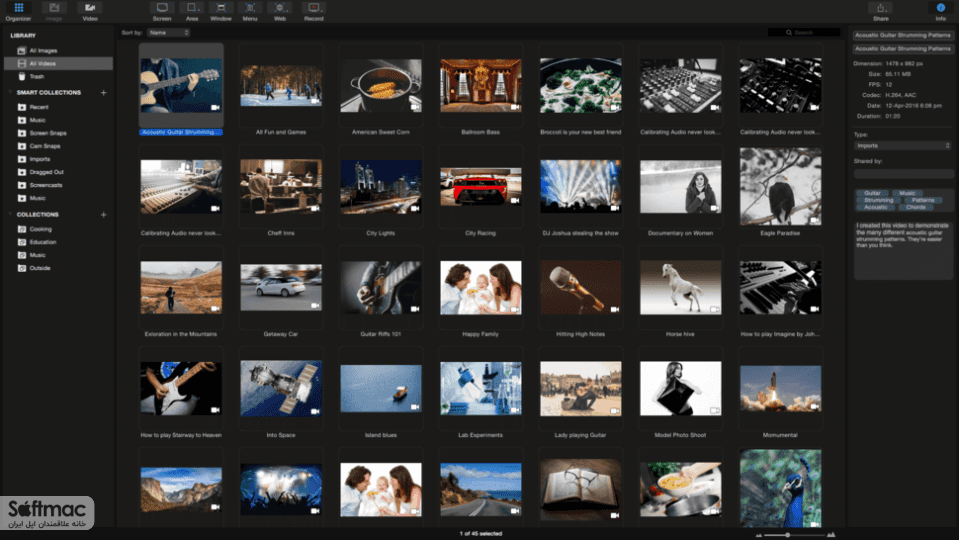The image size is (959, 540).
Task: Open the Type Imports dropdown
Action: tap(903, 146)
